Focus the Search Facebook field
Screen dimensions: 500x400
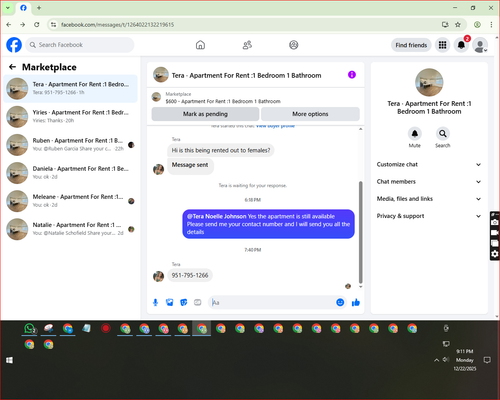[80, 45]
